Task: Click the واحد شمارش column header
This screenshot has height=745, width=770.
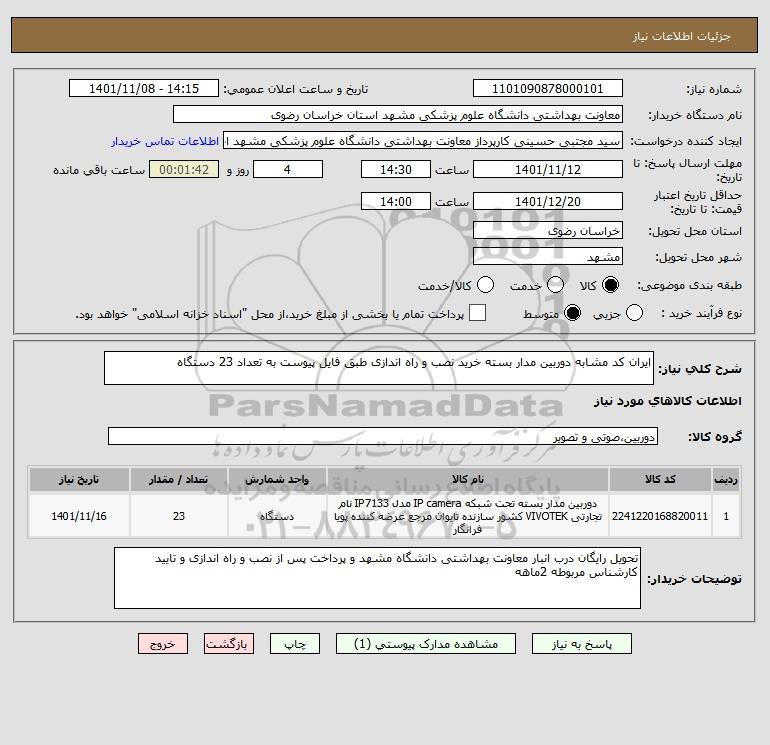Action: (277, 479)
